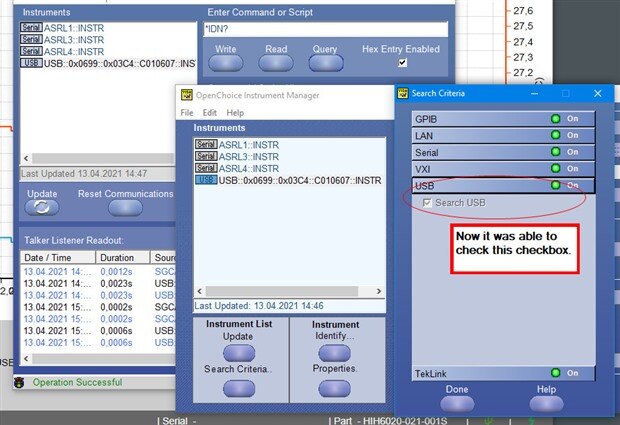620x425 pixels.
Task: Click the Query command button
Action: point(326,63)
